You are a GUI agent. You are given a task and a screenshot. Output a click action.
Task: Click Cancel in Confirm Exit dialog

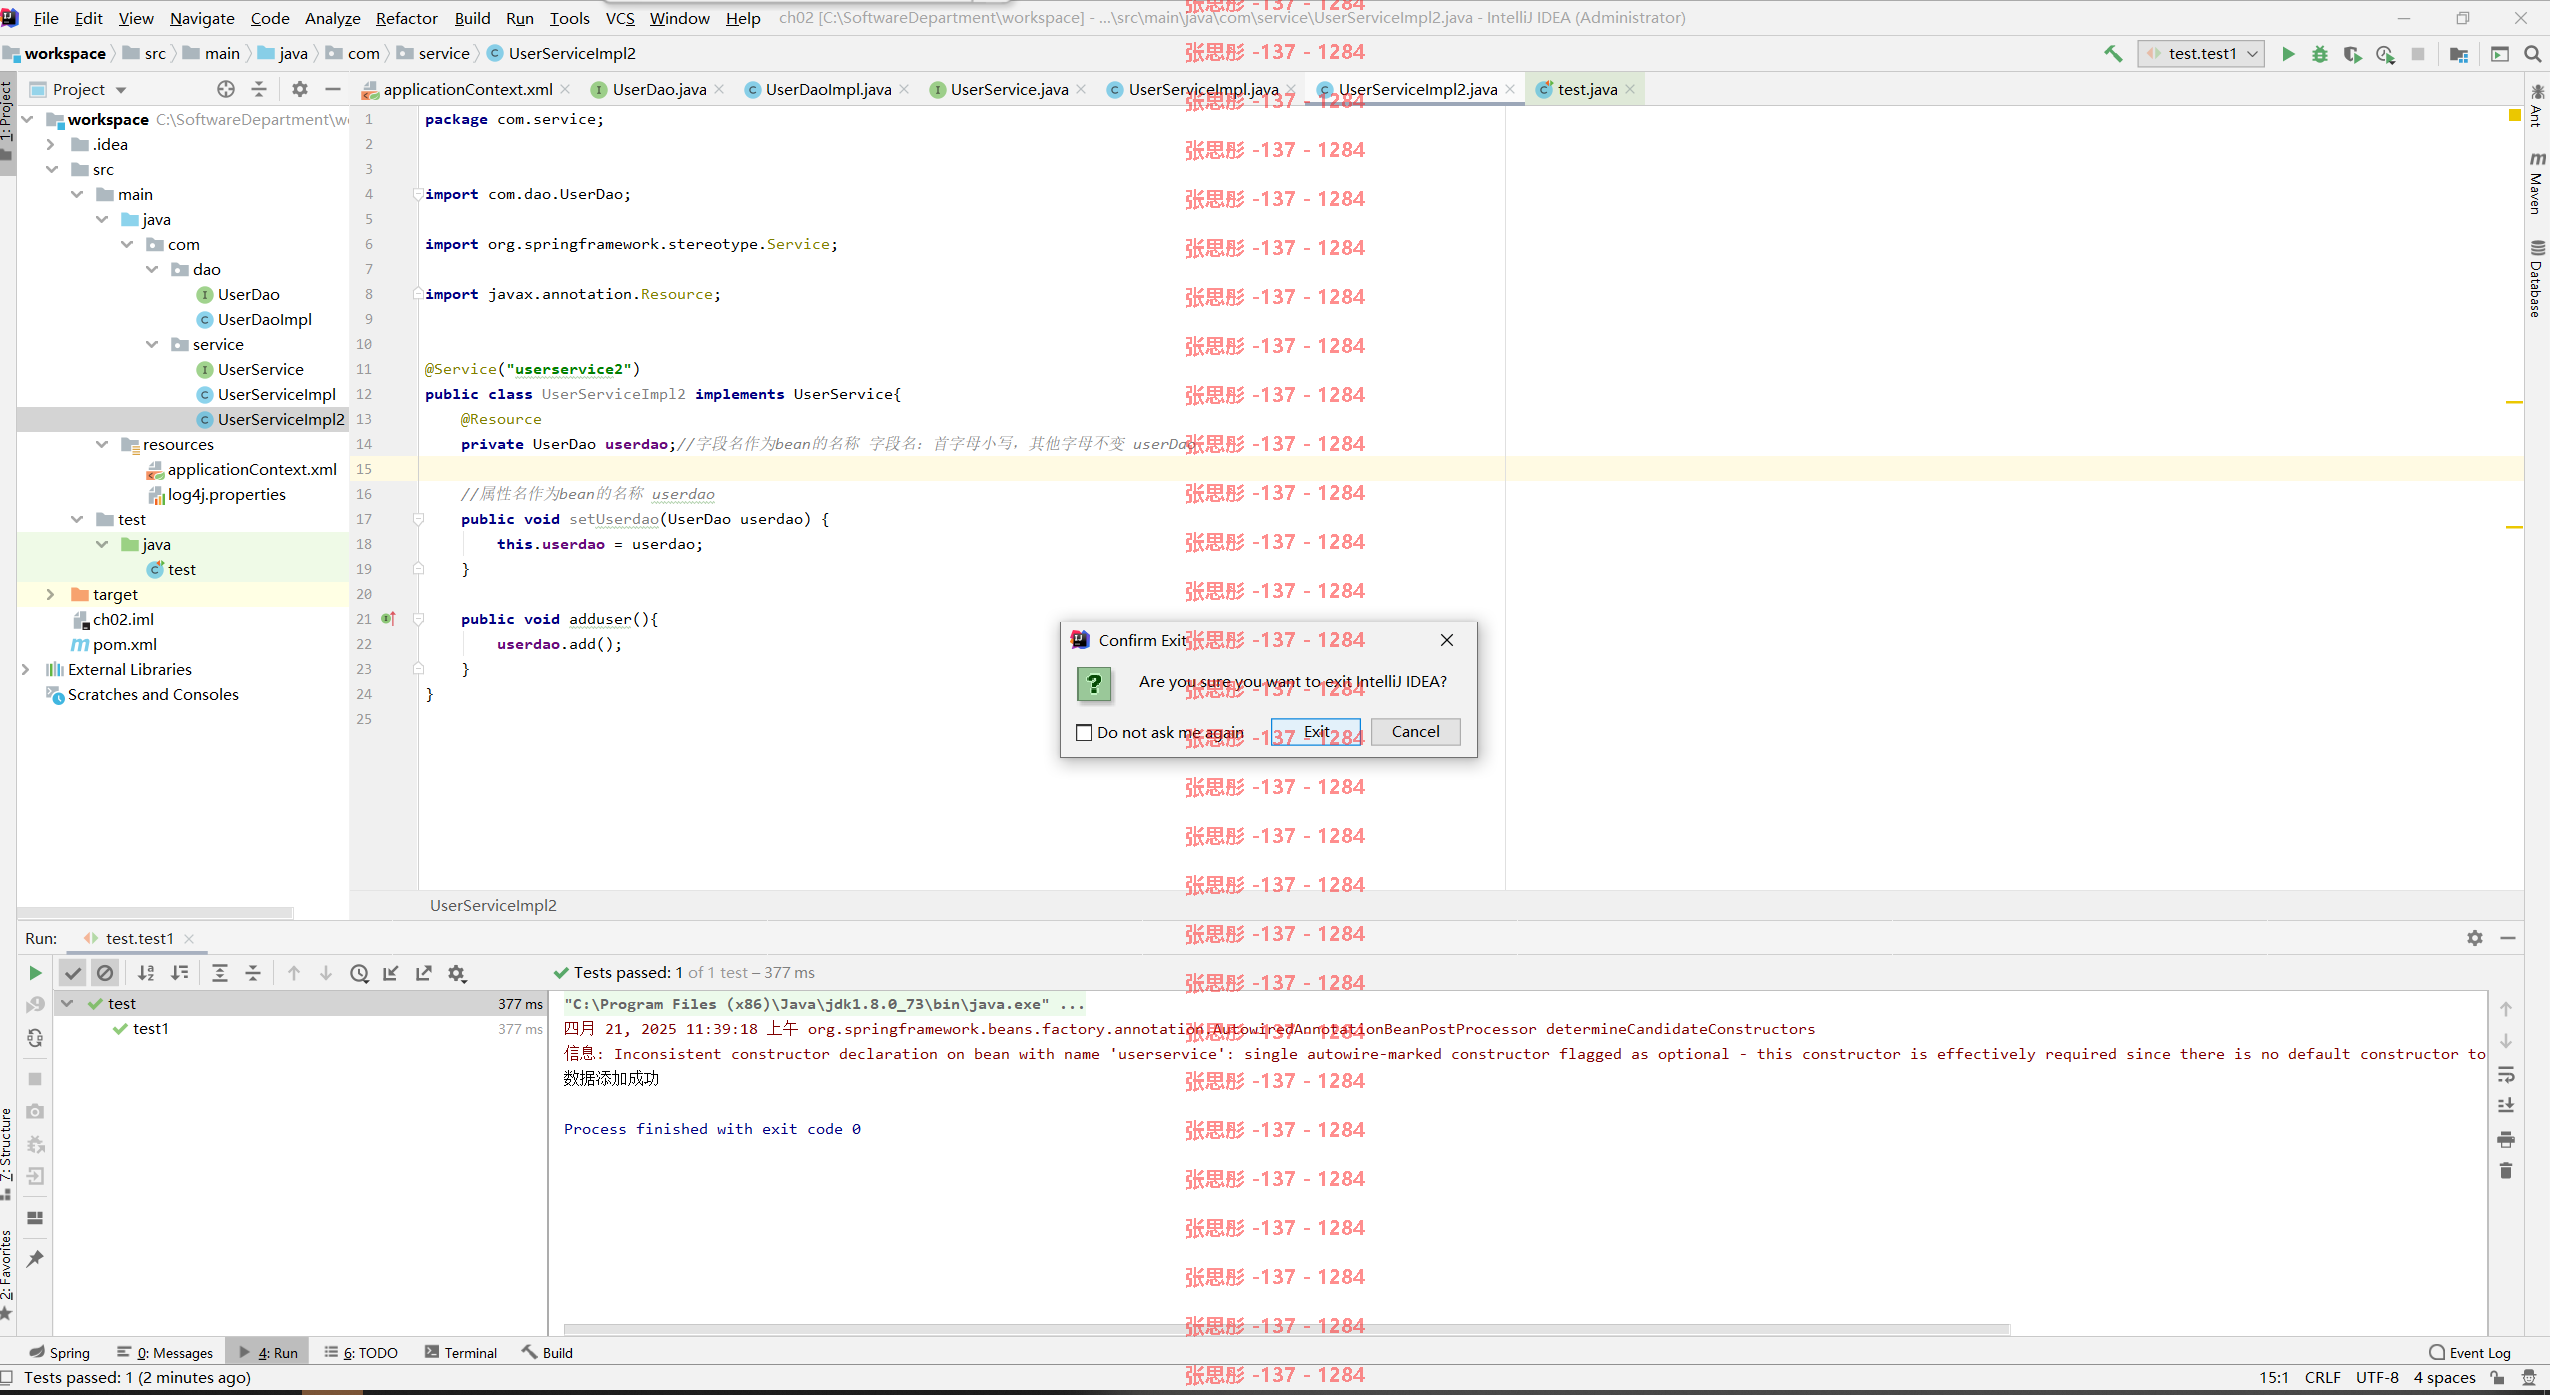(1415, 732)
